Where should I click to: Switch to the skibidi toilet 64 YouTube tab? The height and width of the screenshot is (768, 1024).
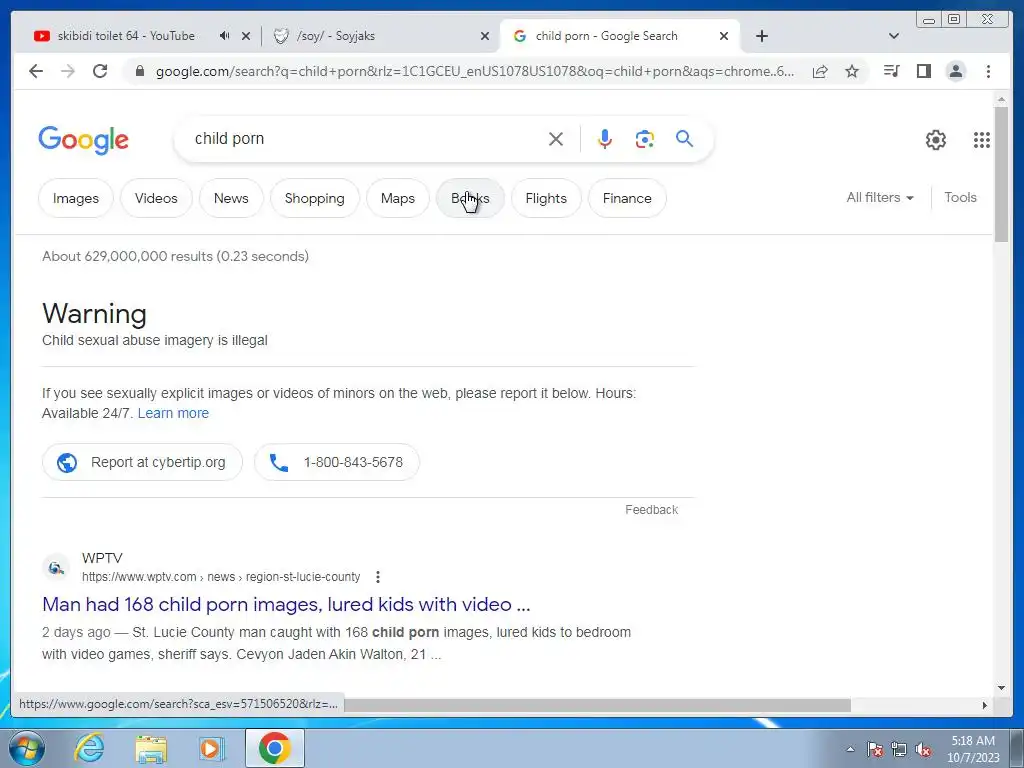[x=126, y=36]
